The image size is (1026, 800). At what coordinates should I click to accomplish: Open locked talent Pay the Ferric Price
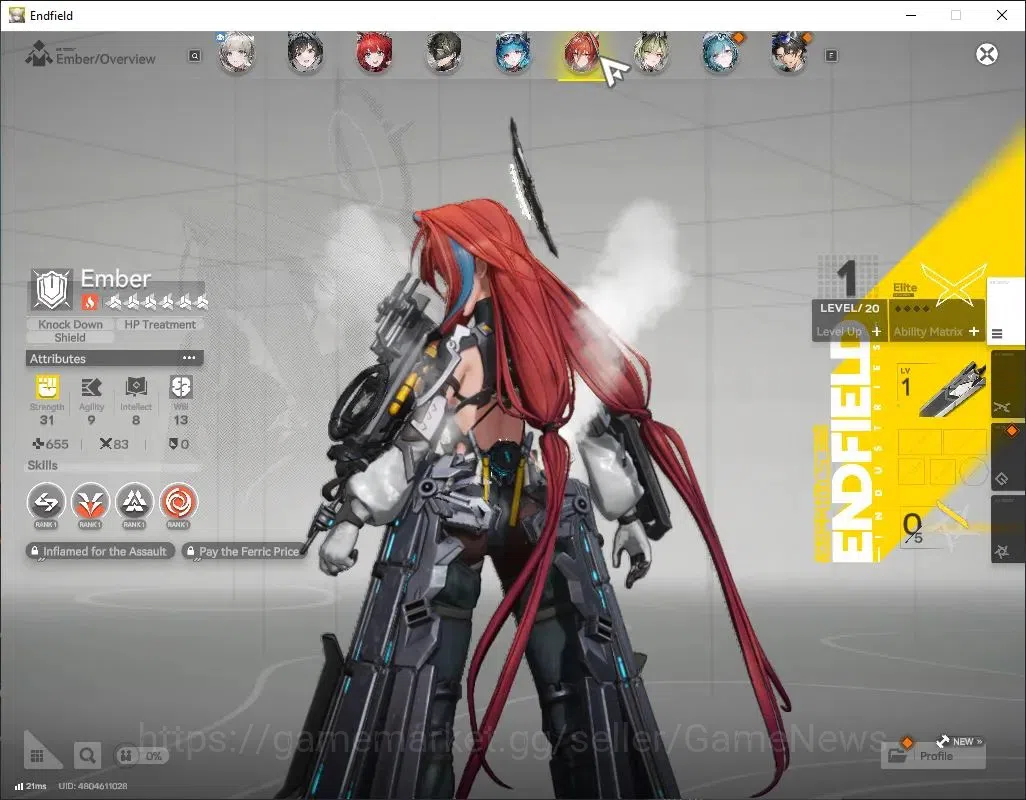pos(244,551)
